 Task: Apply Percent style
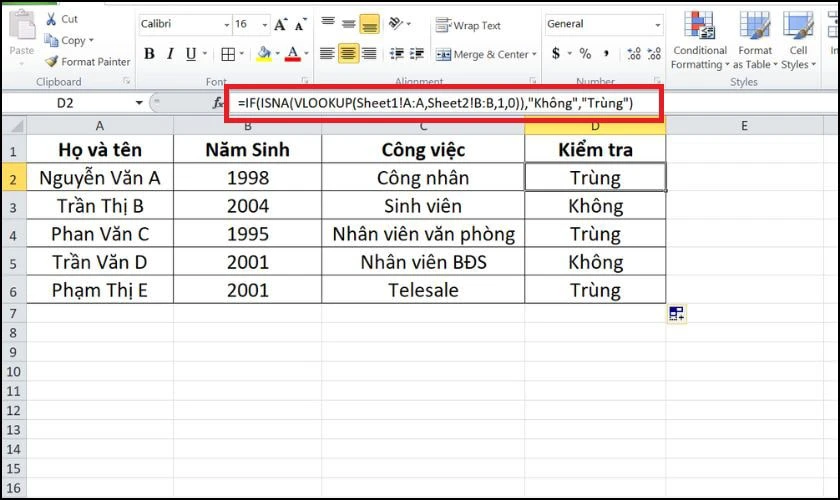point(586,54)
